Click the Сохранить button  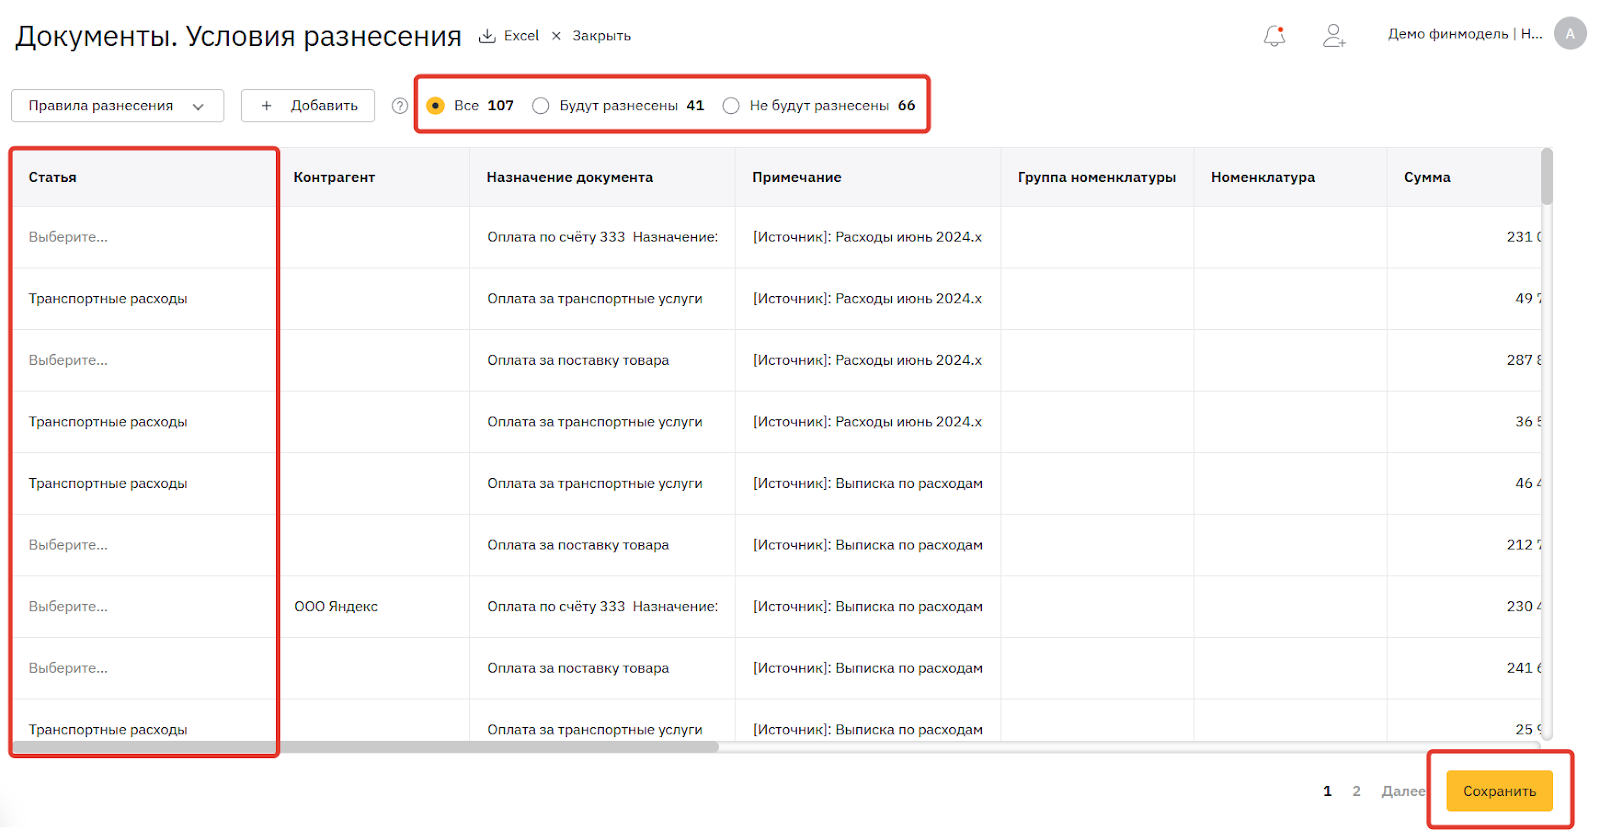click(1499, 791)
